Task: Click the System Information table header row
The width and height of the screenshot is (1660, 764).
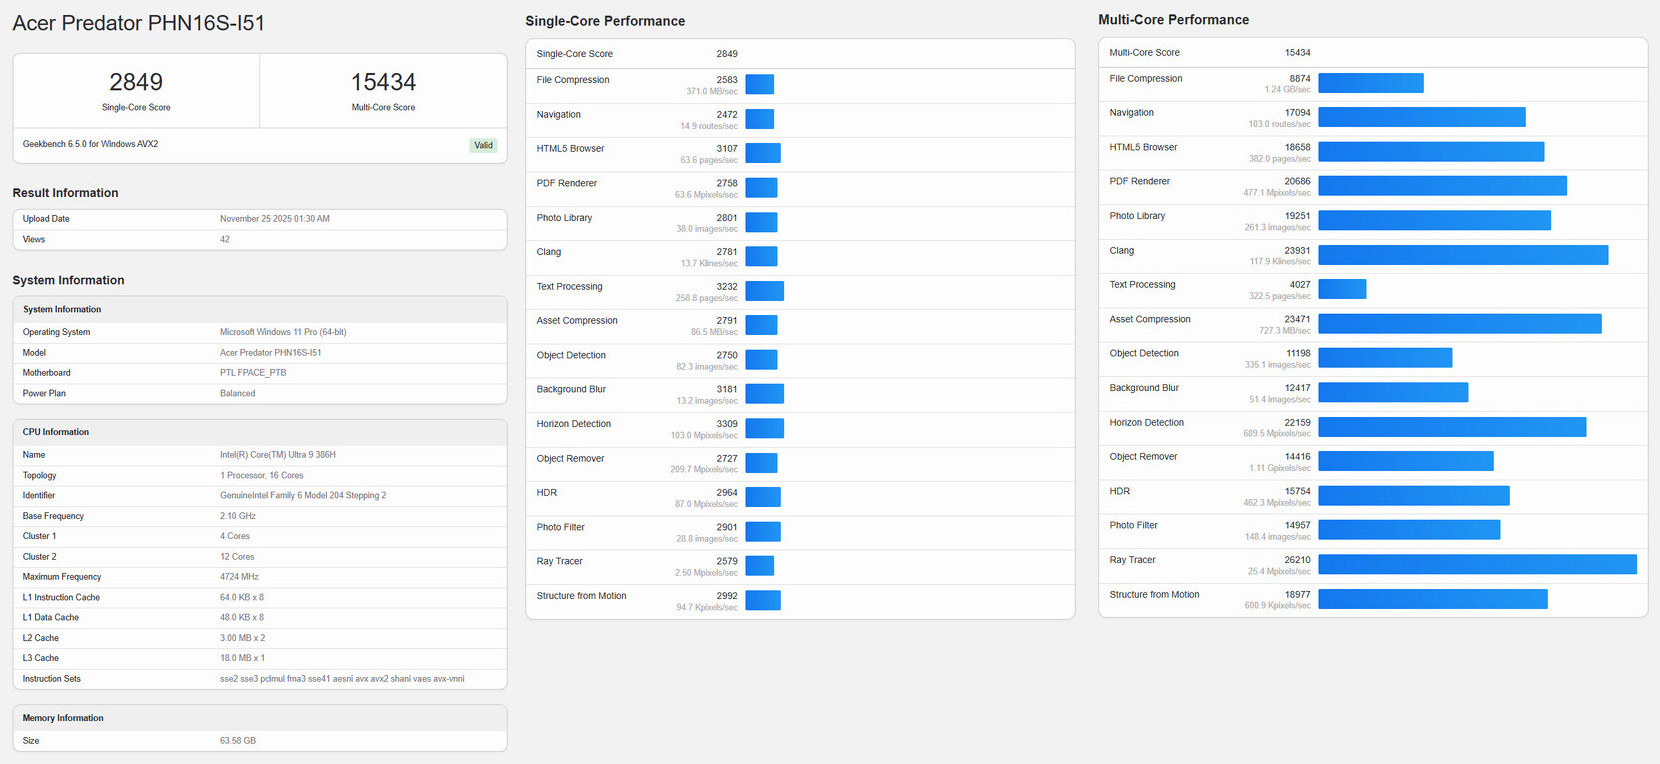Action: (62, 310)
